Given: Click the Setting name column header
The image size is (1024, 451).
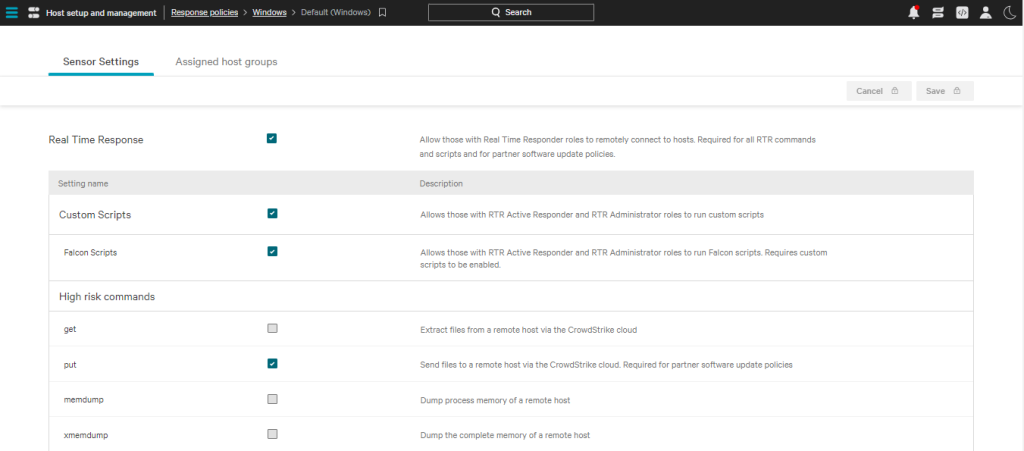Looking at the screenshot, I should (83, 184).
